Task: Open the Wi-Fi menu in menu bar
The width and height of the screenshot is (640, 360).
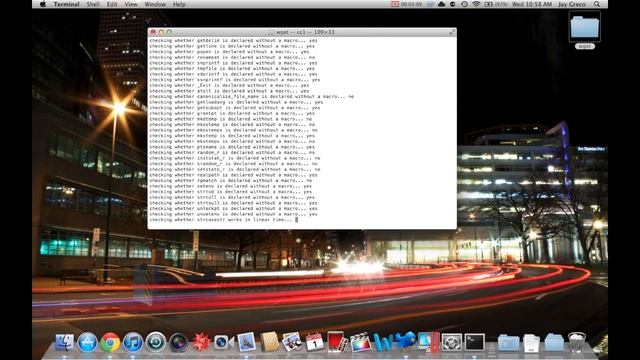Action: (x=476, y=4)
